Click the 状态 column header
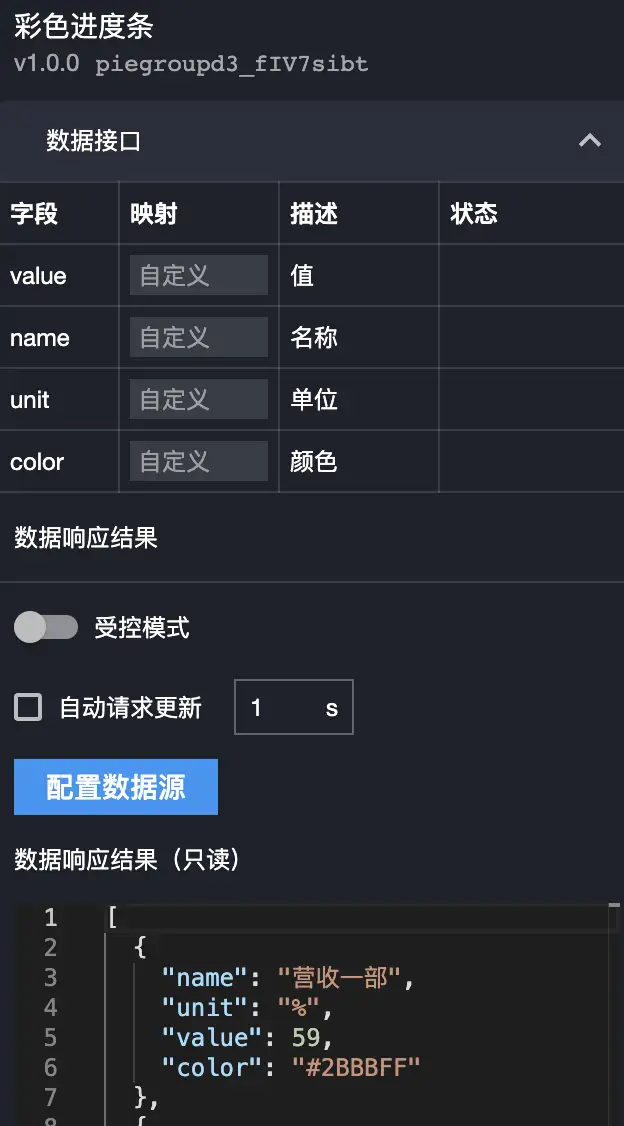The image size is (624, 1126). pos(474,213)
